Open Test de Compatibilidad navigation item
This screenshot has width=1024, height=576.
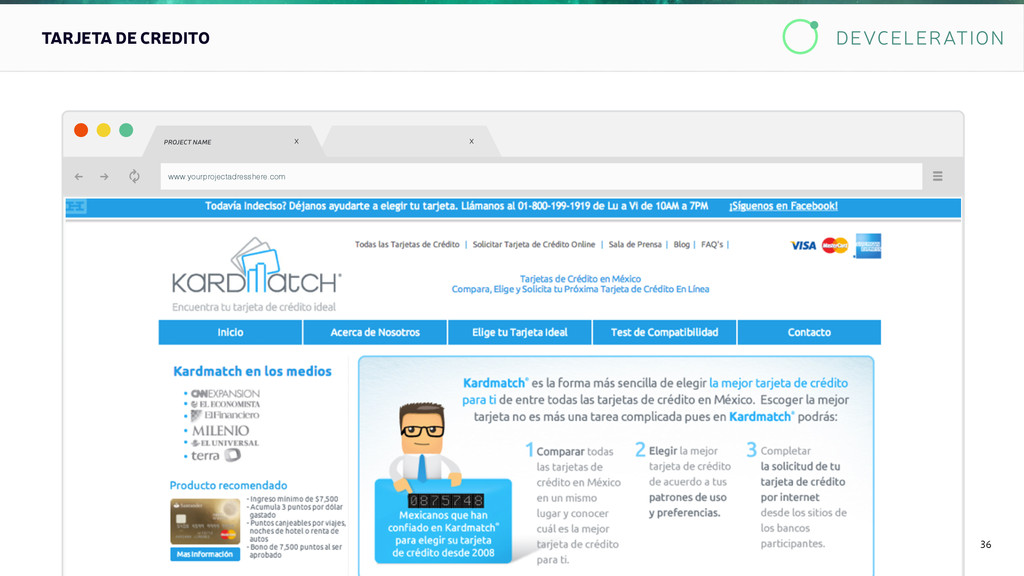point(664,332)
